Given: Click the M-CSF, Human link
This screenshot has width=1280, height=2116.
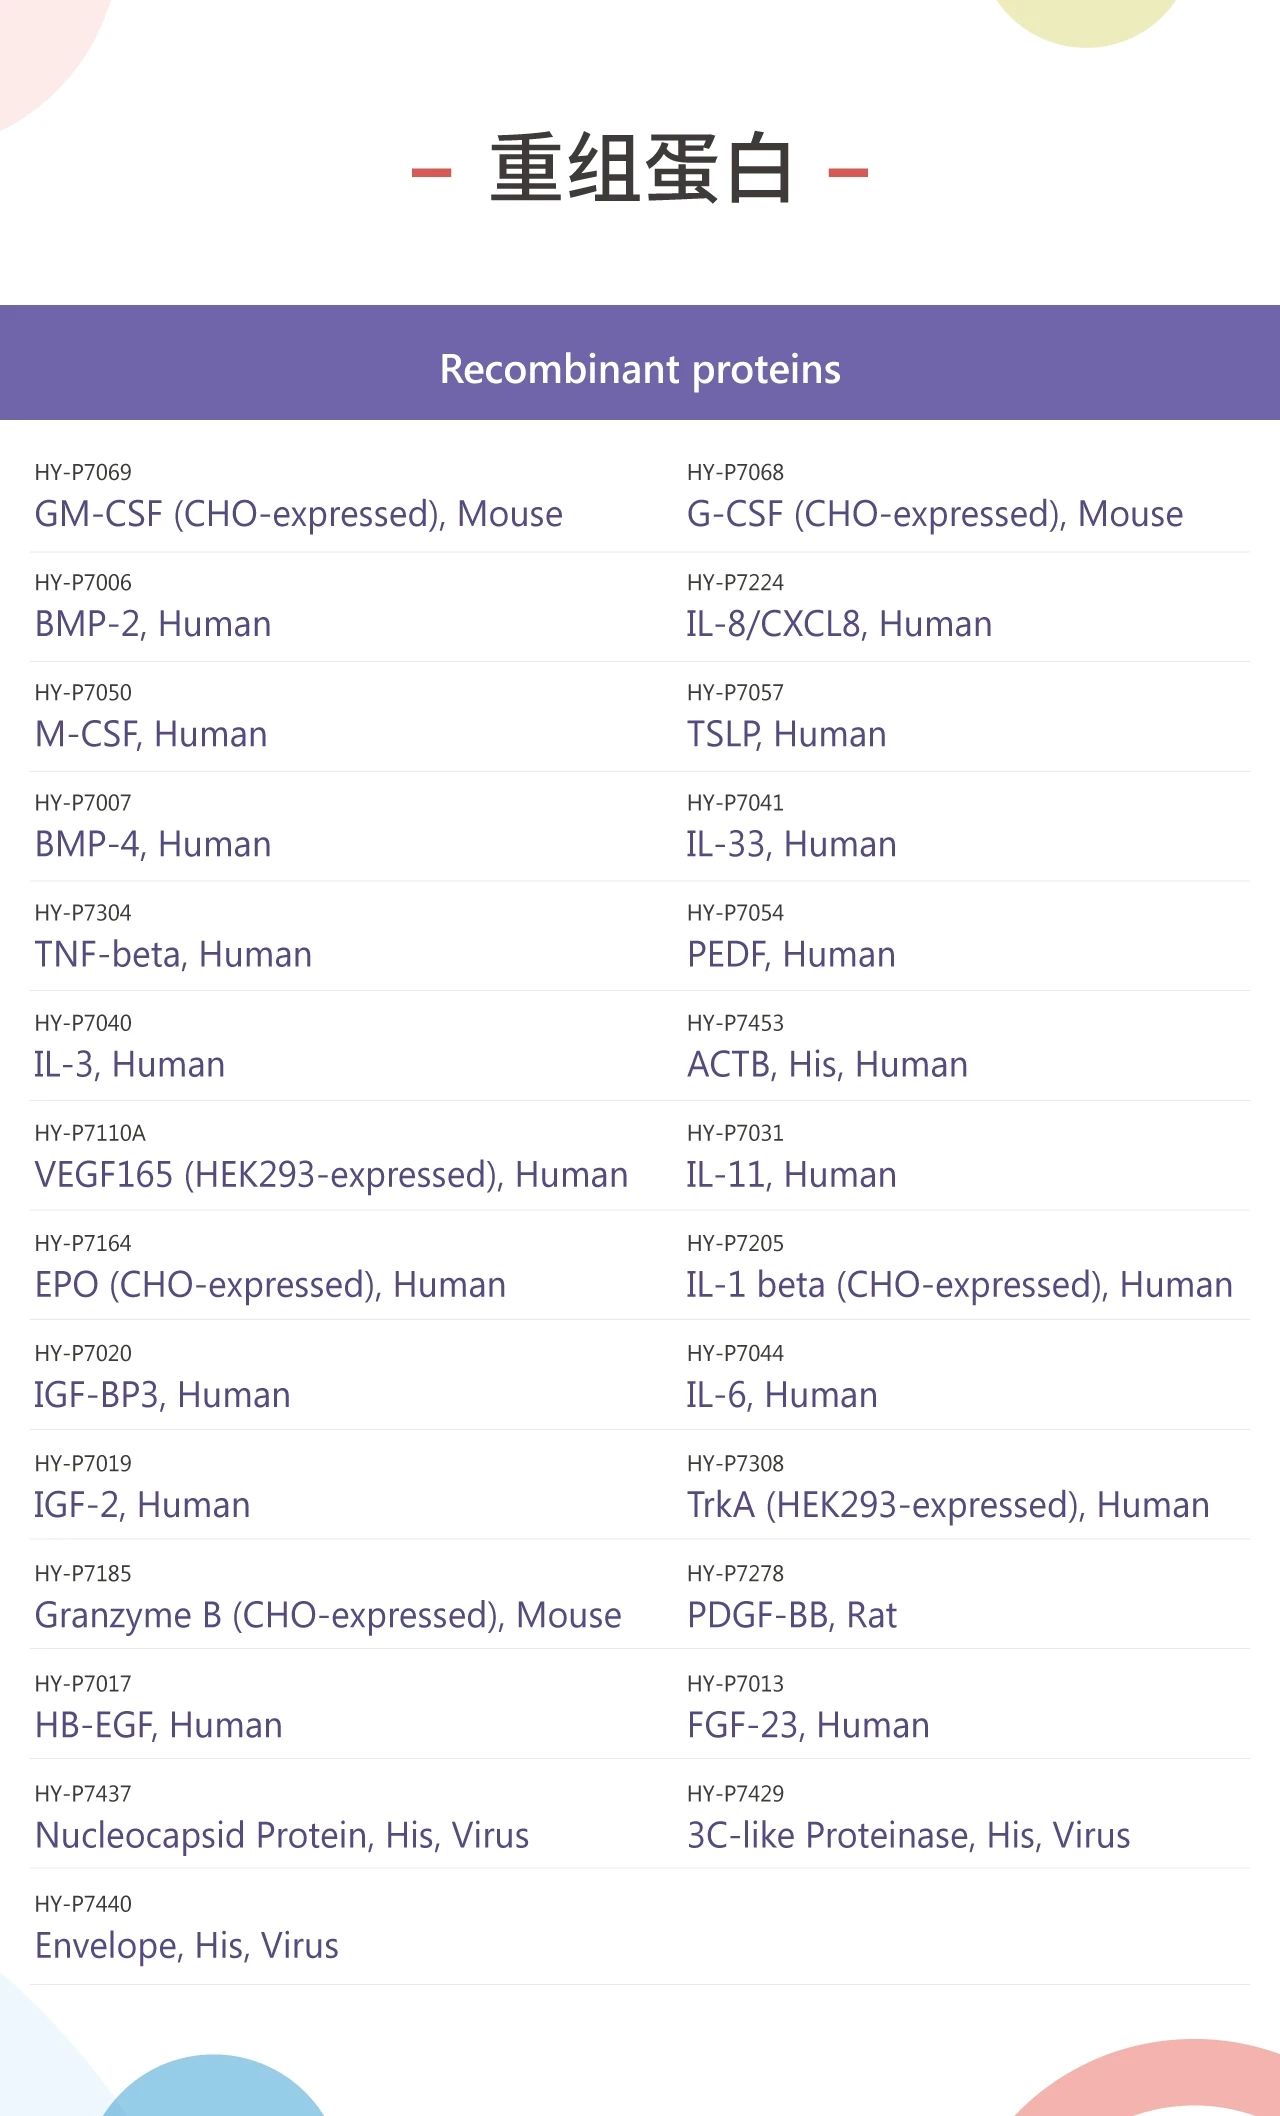Looking at the screenshot, I should click(151, 734).
